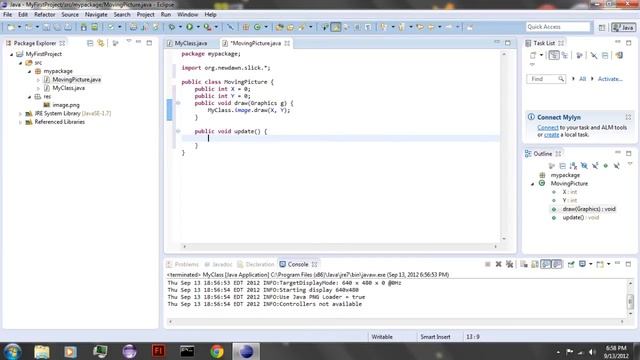Collapse MovingPicture class in Outline

pyautogui.click(x=532, y=184)
